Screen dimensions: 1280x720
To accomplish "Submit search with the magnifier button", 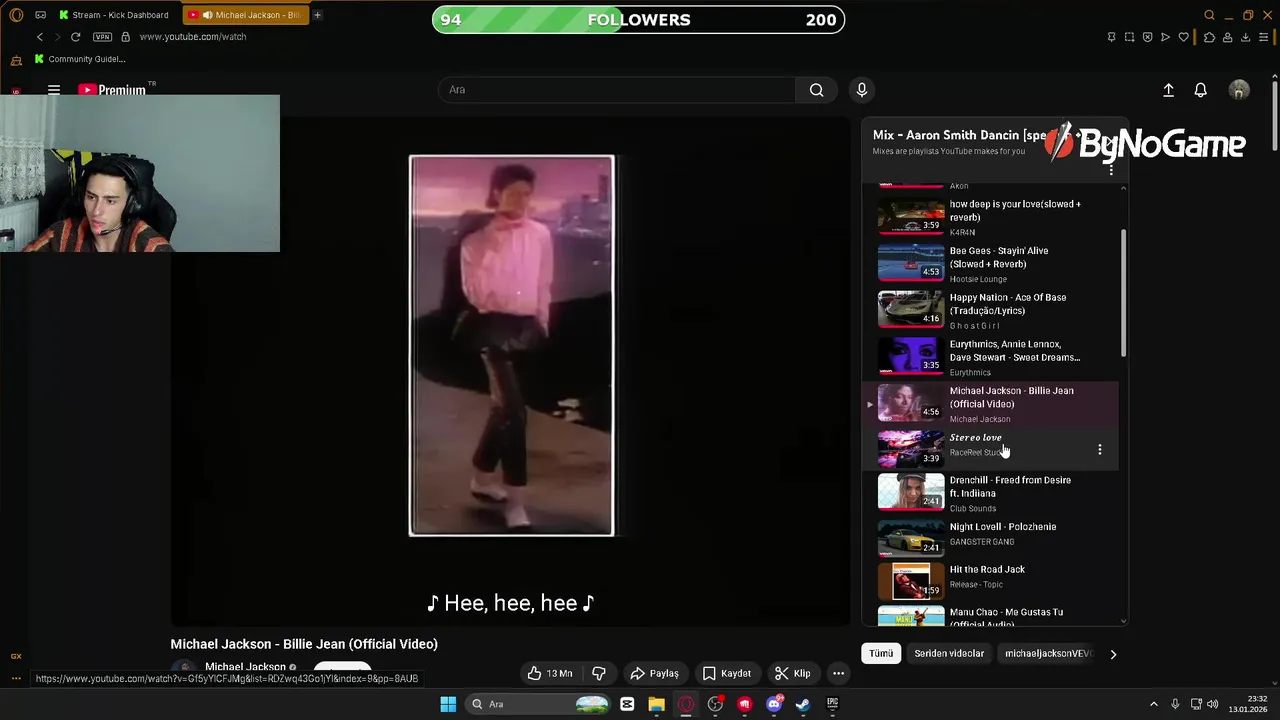I will (x=817, y=90).
